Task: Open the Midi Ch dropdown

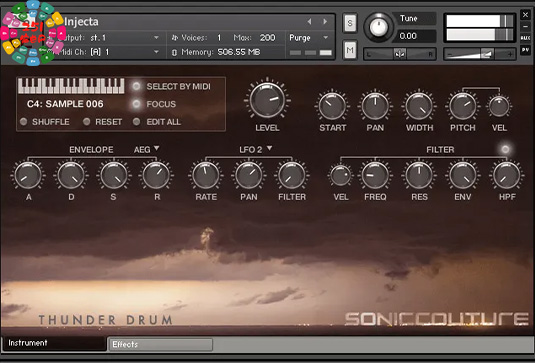Action: point(156,52)
